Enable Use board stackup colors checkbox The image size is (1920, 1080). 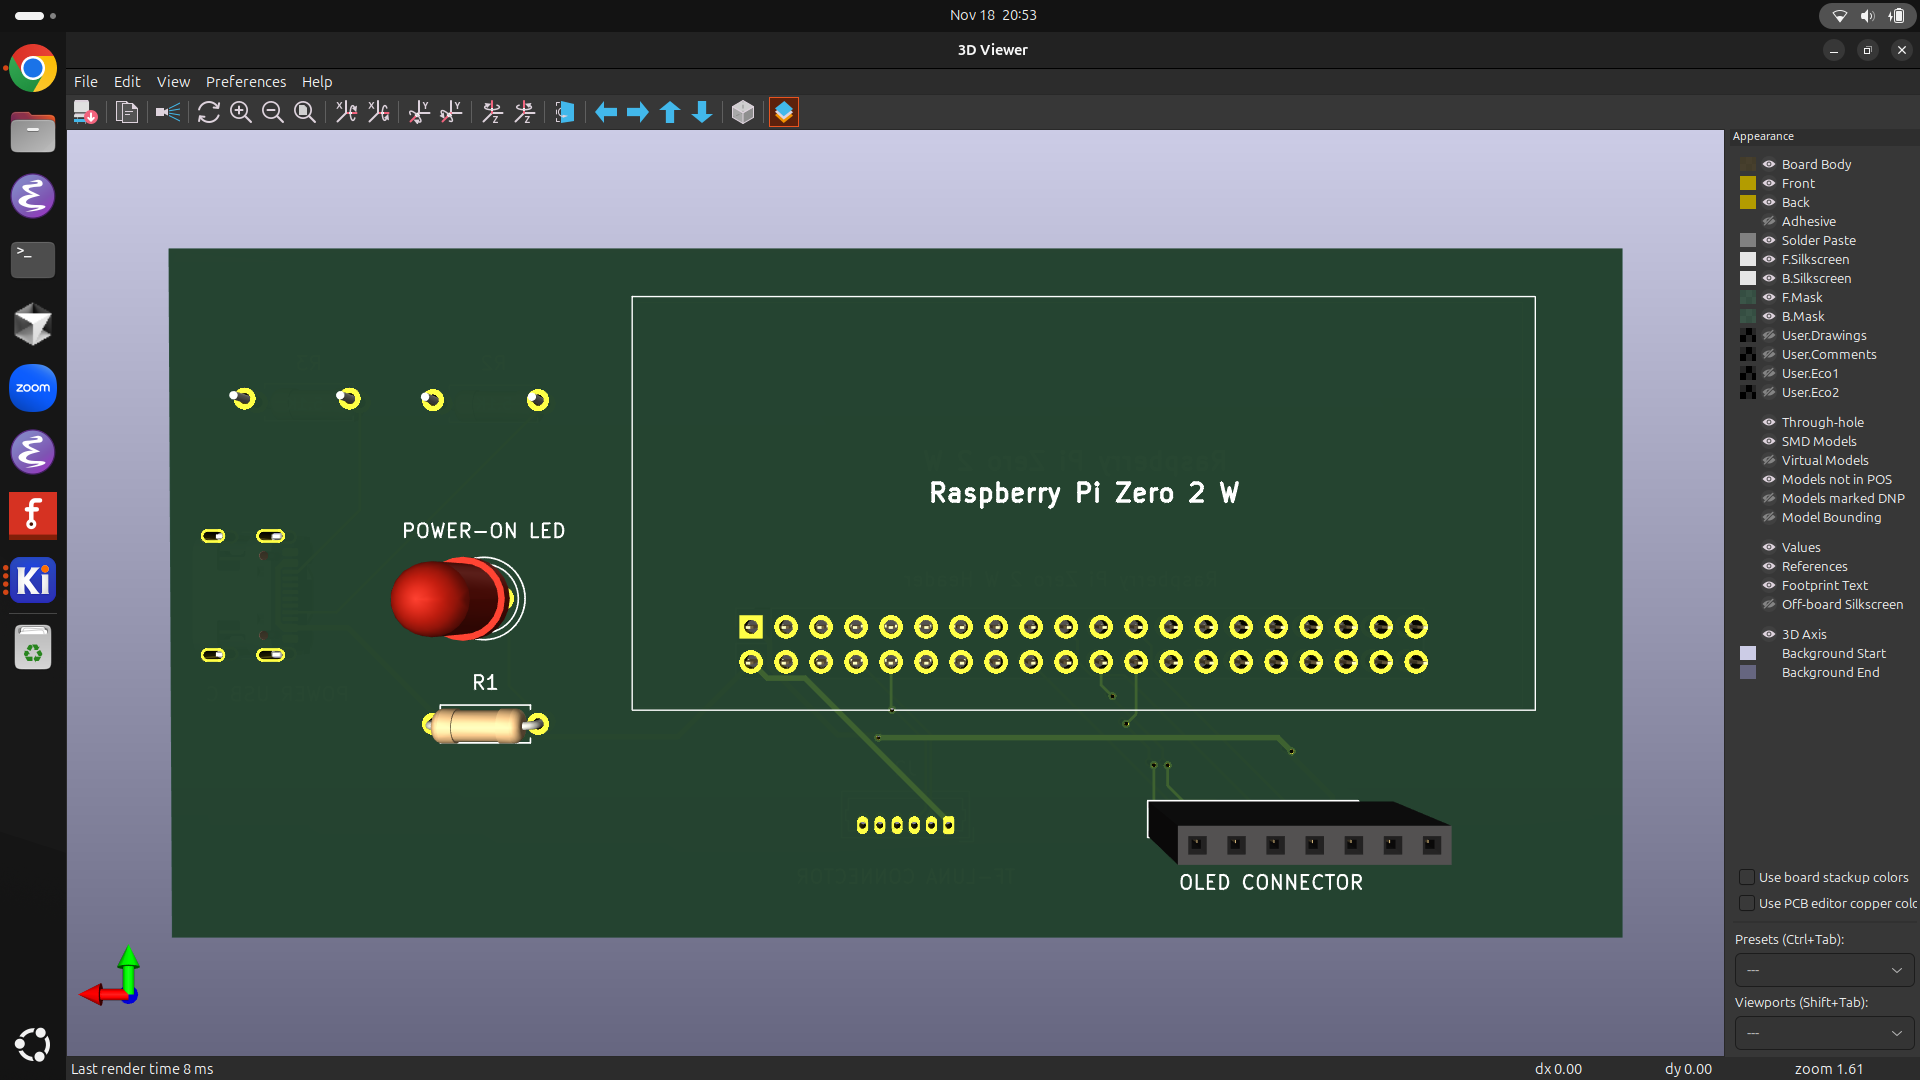pos(1747,877)
